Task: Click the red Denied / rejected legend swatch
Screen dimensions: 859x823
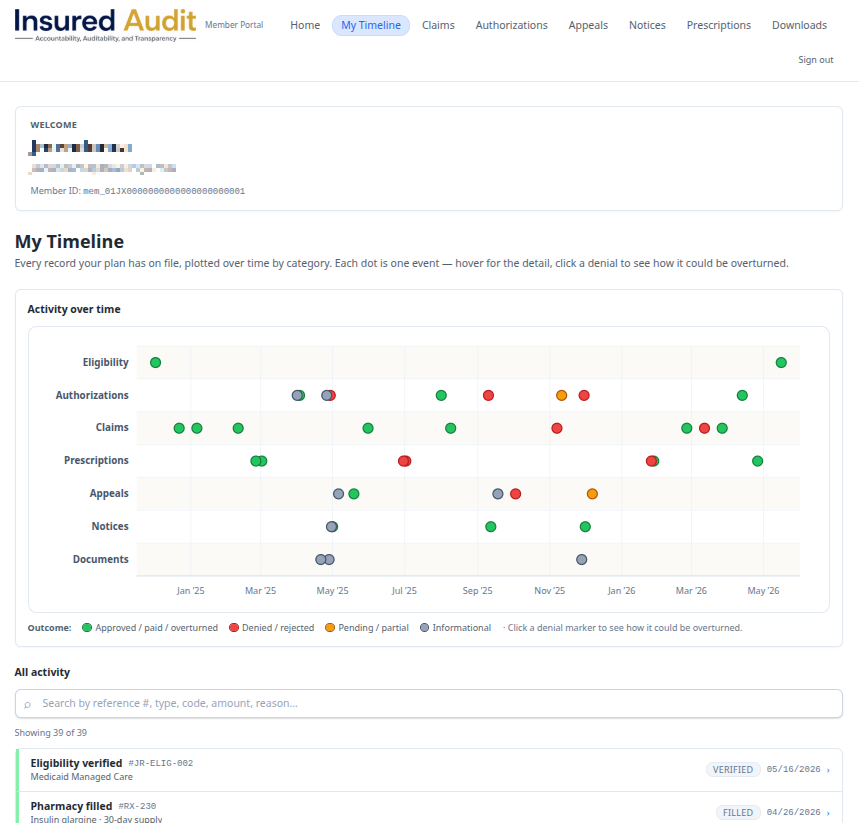Action: 234,627
